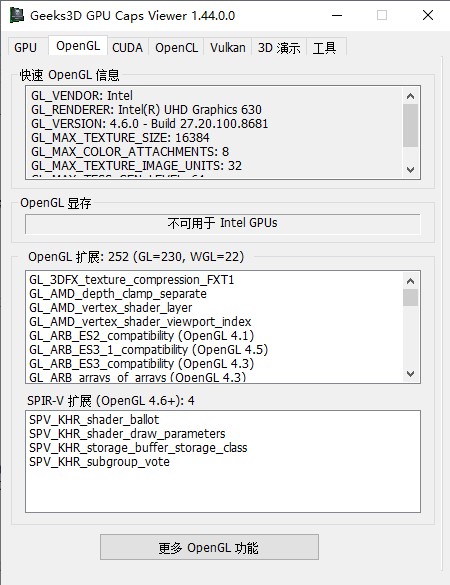This screenshot has width=450, height=585.
Task: Select SPV_KHR_shader_ballot entry
Action: click(x=94, y=420)
